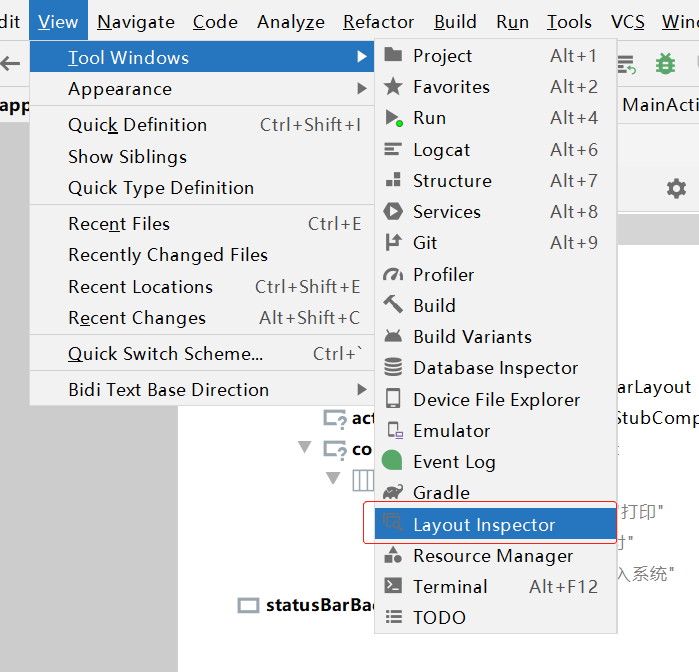Collapse the 'co' tree node triangle
The image size is (699, 672).
click(x=305, y=446)
